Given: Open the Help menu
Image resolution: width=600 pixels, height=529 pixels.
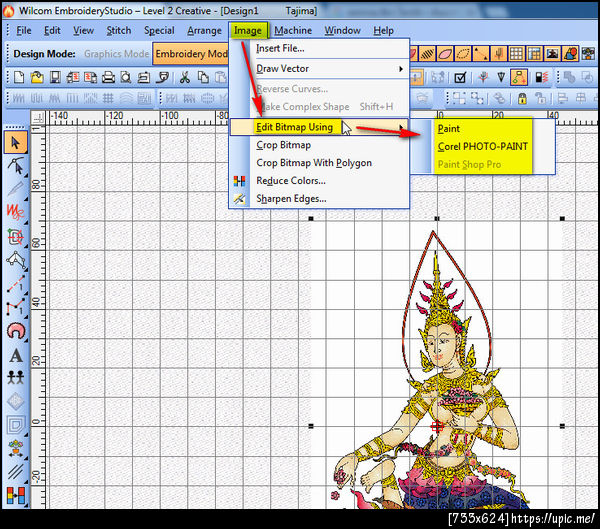Looking at the screenshot, I should pos(383,30).
